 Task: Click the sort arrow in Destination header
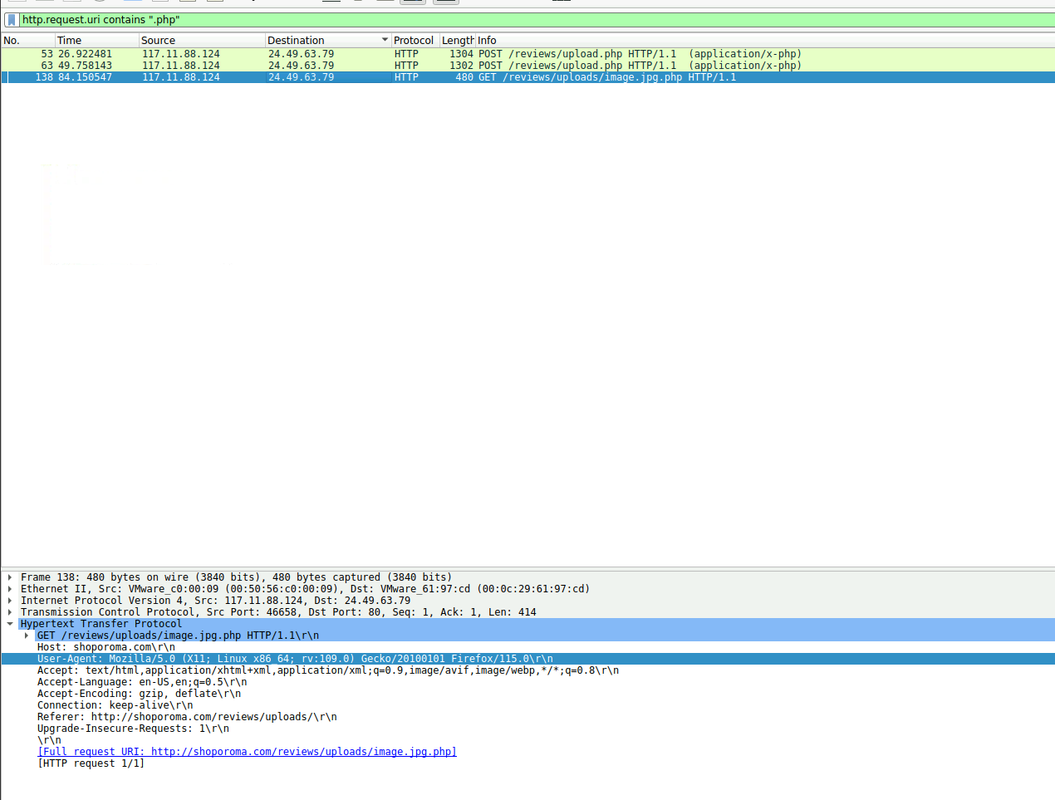point(385,40)
